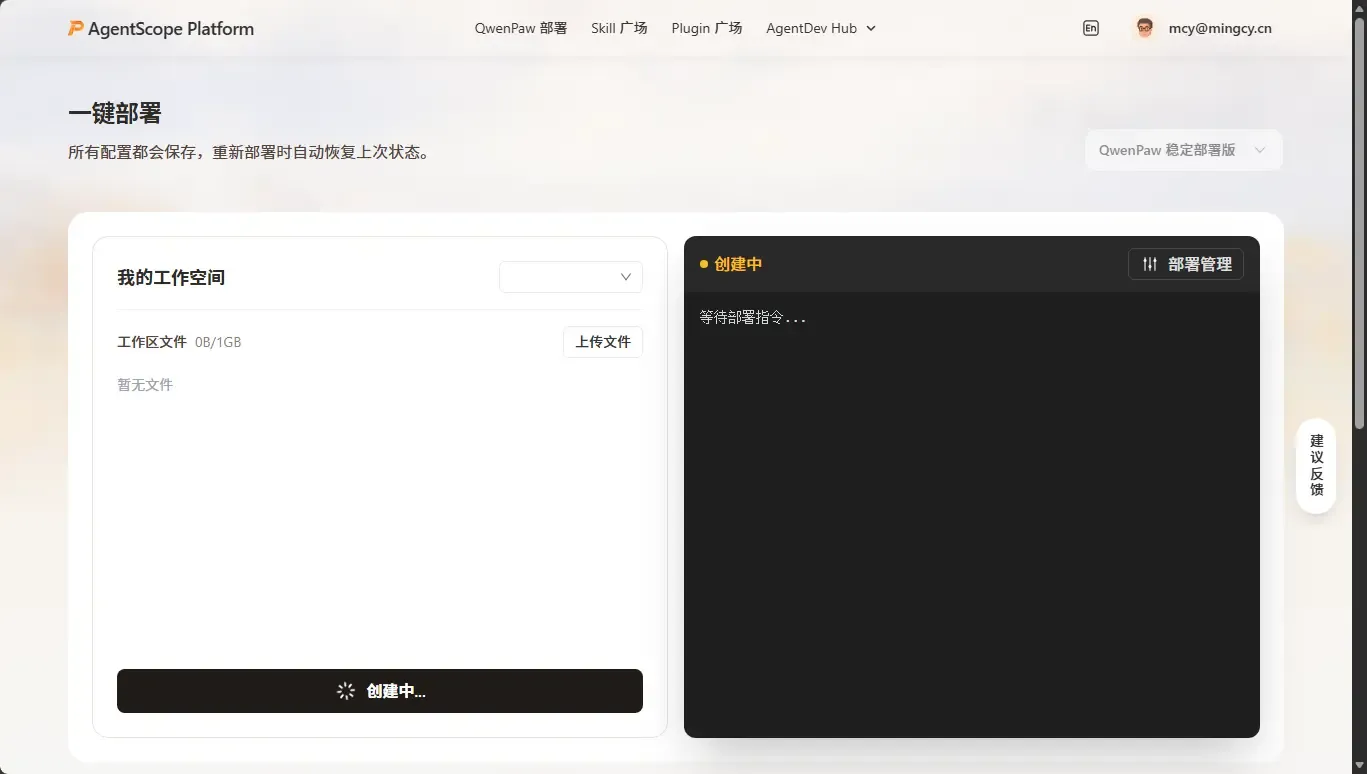Screen dimensions: 1367x774
Task: Click the page vertical scrollbar
Action: click(x=1359, y=225)
